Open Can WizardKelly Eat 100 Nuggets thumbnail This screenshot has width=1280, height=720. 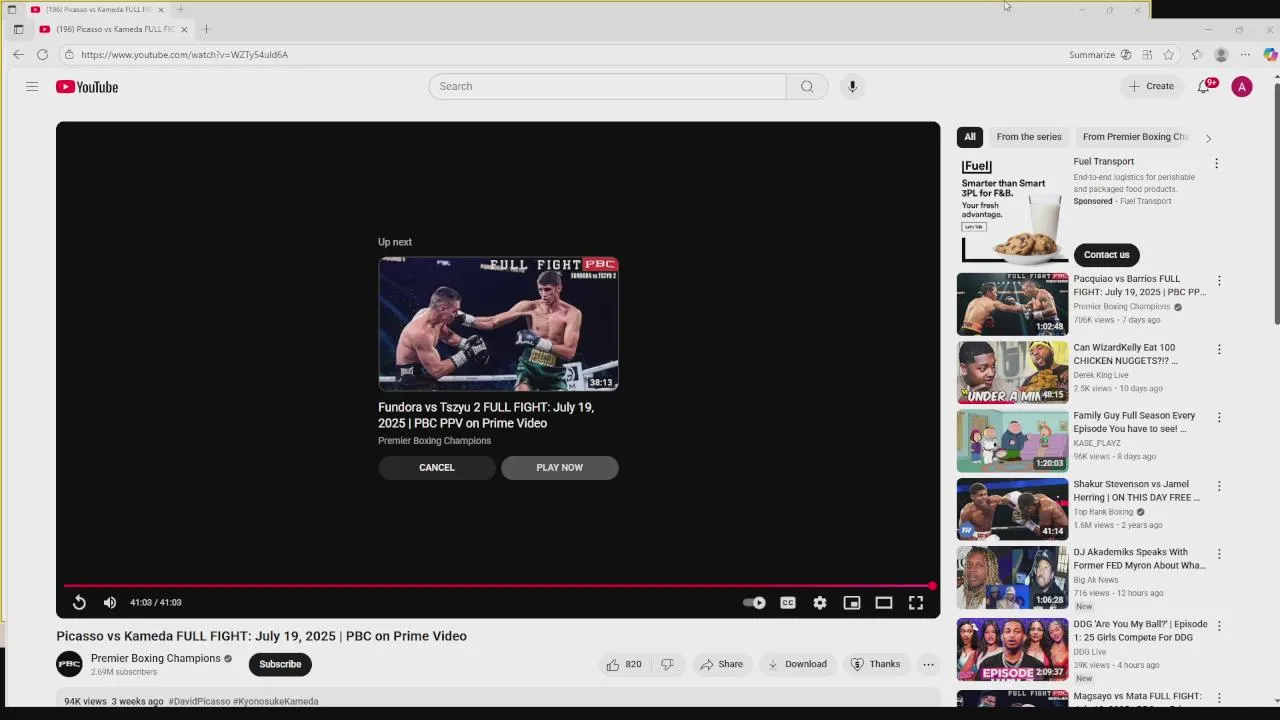tap(1012, 372)
